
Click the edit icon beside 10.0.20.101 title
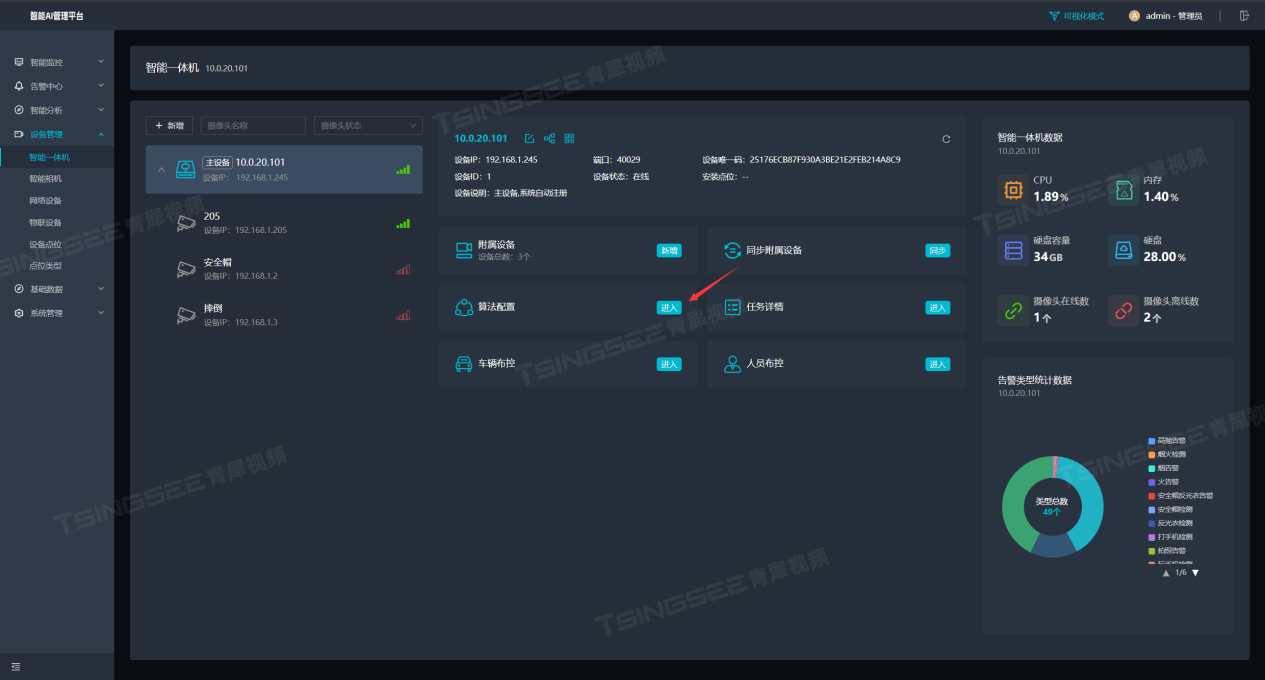click(530, 138)
